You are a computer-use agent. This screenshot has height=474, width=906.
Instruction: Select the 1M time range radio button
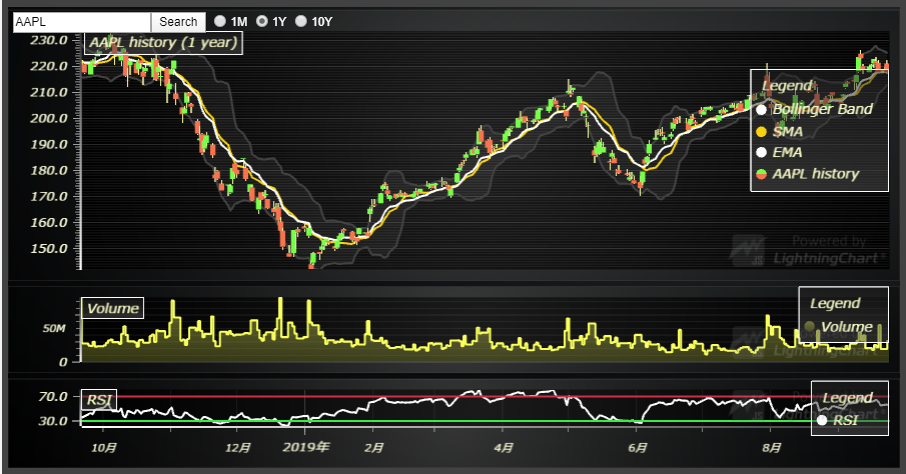(220, 21)
